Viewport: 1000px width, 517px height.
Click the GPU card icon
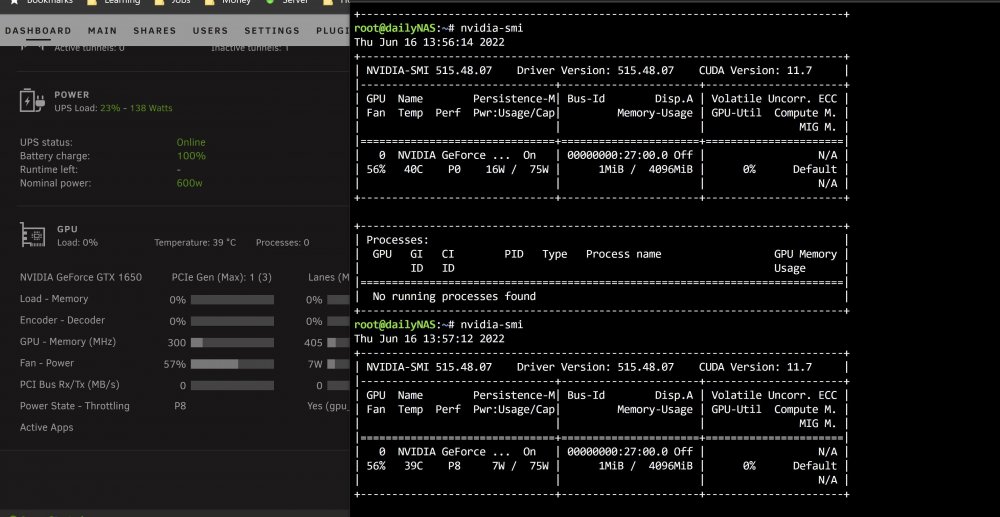pyautogui.click(x=33, y=235)
